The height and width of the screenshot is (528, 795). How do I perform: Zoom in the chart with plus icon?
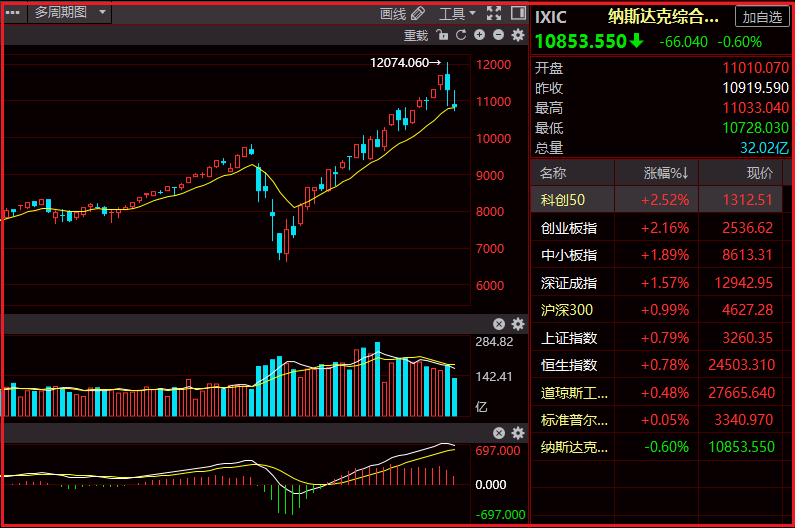coord(479,34)
